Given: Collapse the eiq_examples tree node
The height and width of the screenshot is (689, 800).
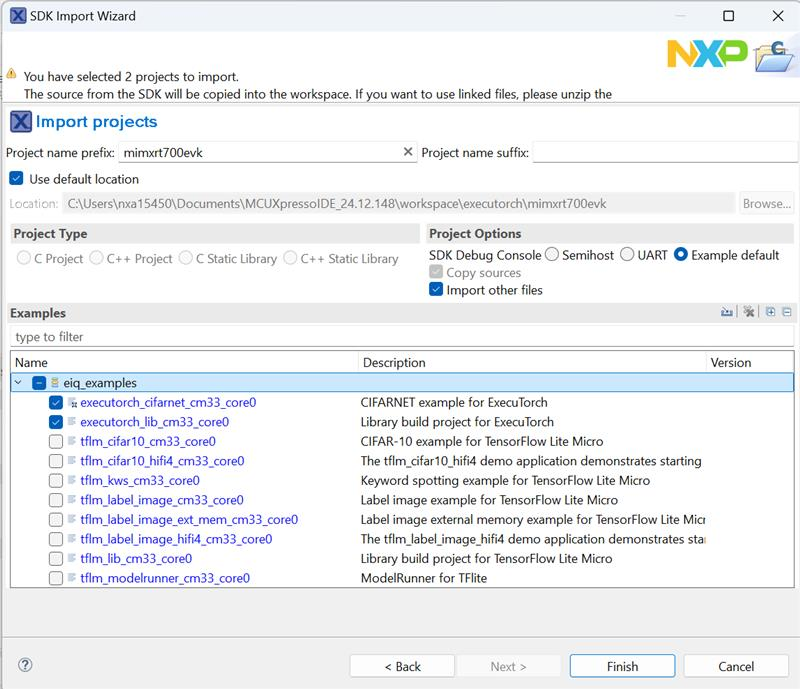Looking at the screenshot, I should 19,383.
